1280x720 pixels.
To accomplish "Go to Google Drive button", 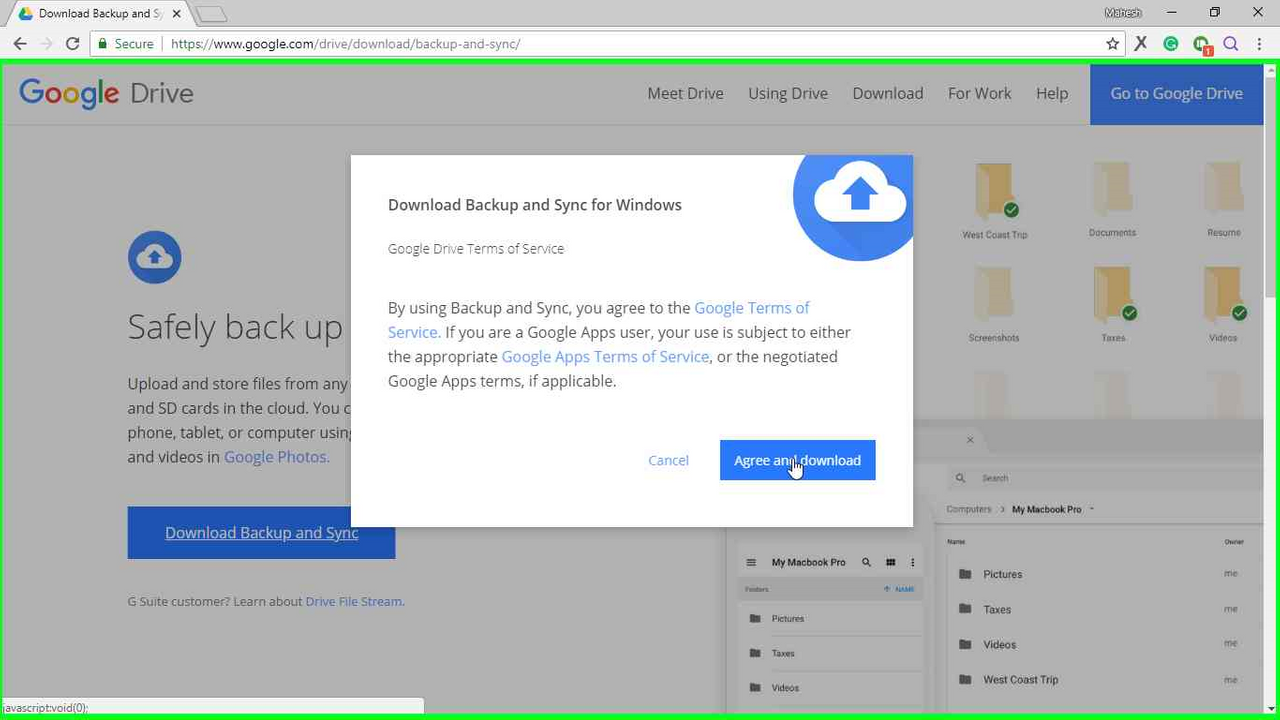I will coord(1176,93).
